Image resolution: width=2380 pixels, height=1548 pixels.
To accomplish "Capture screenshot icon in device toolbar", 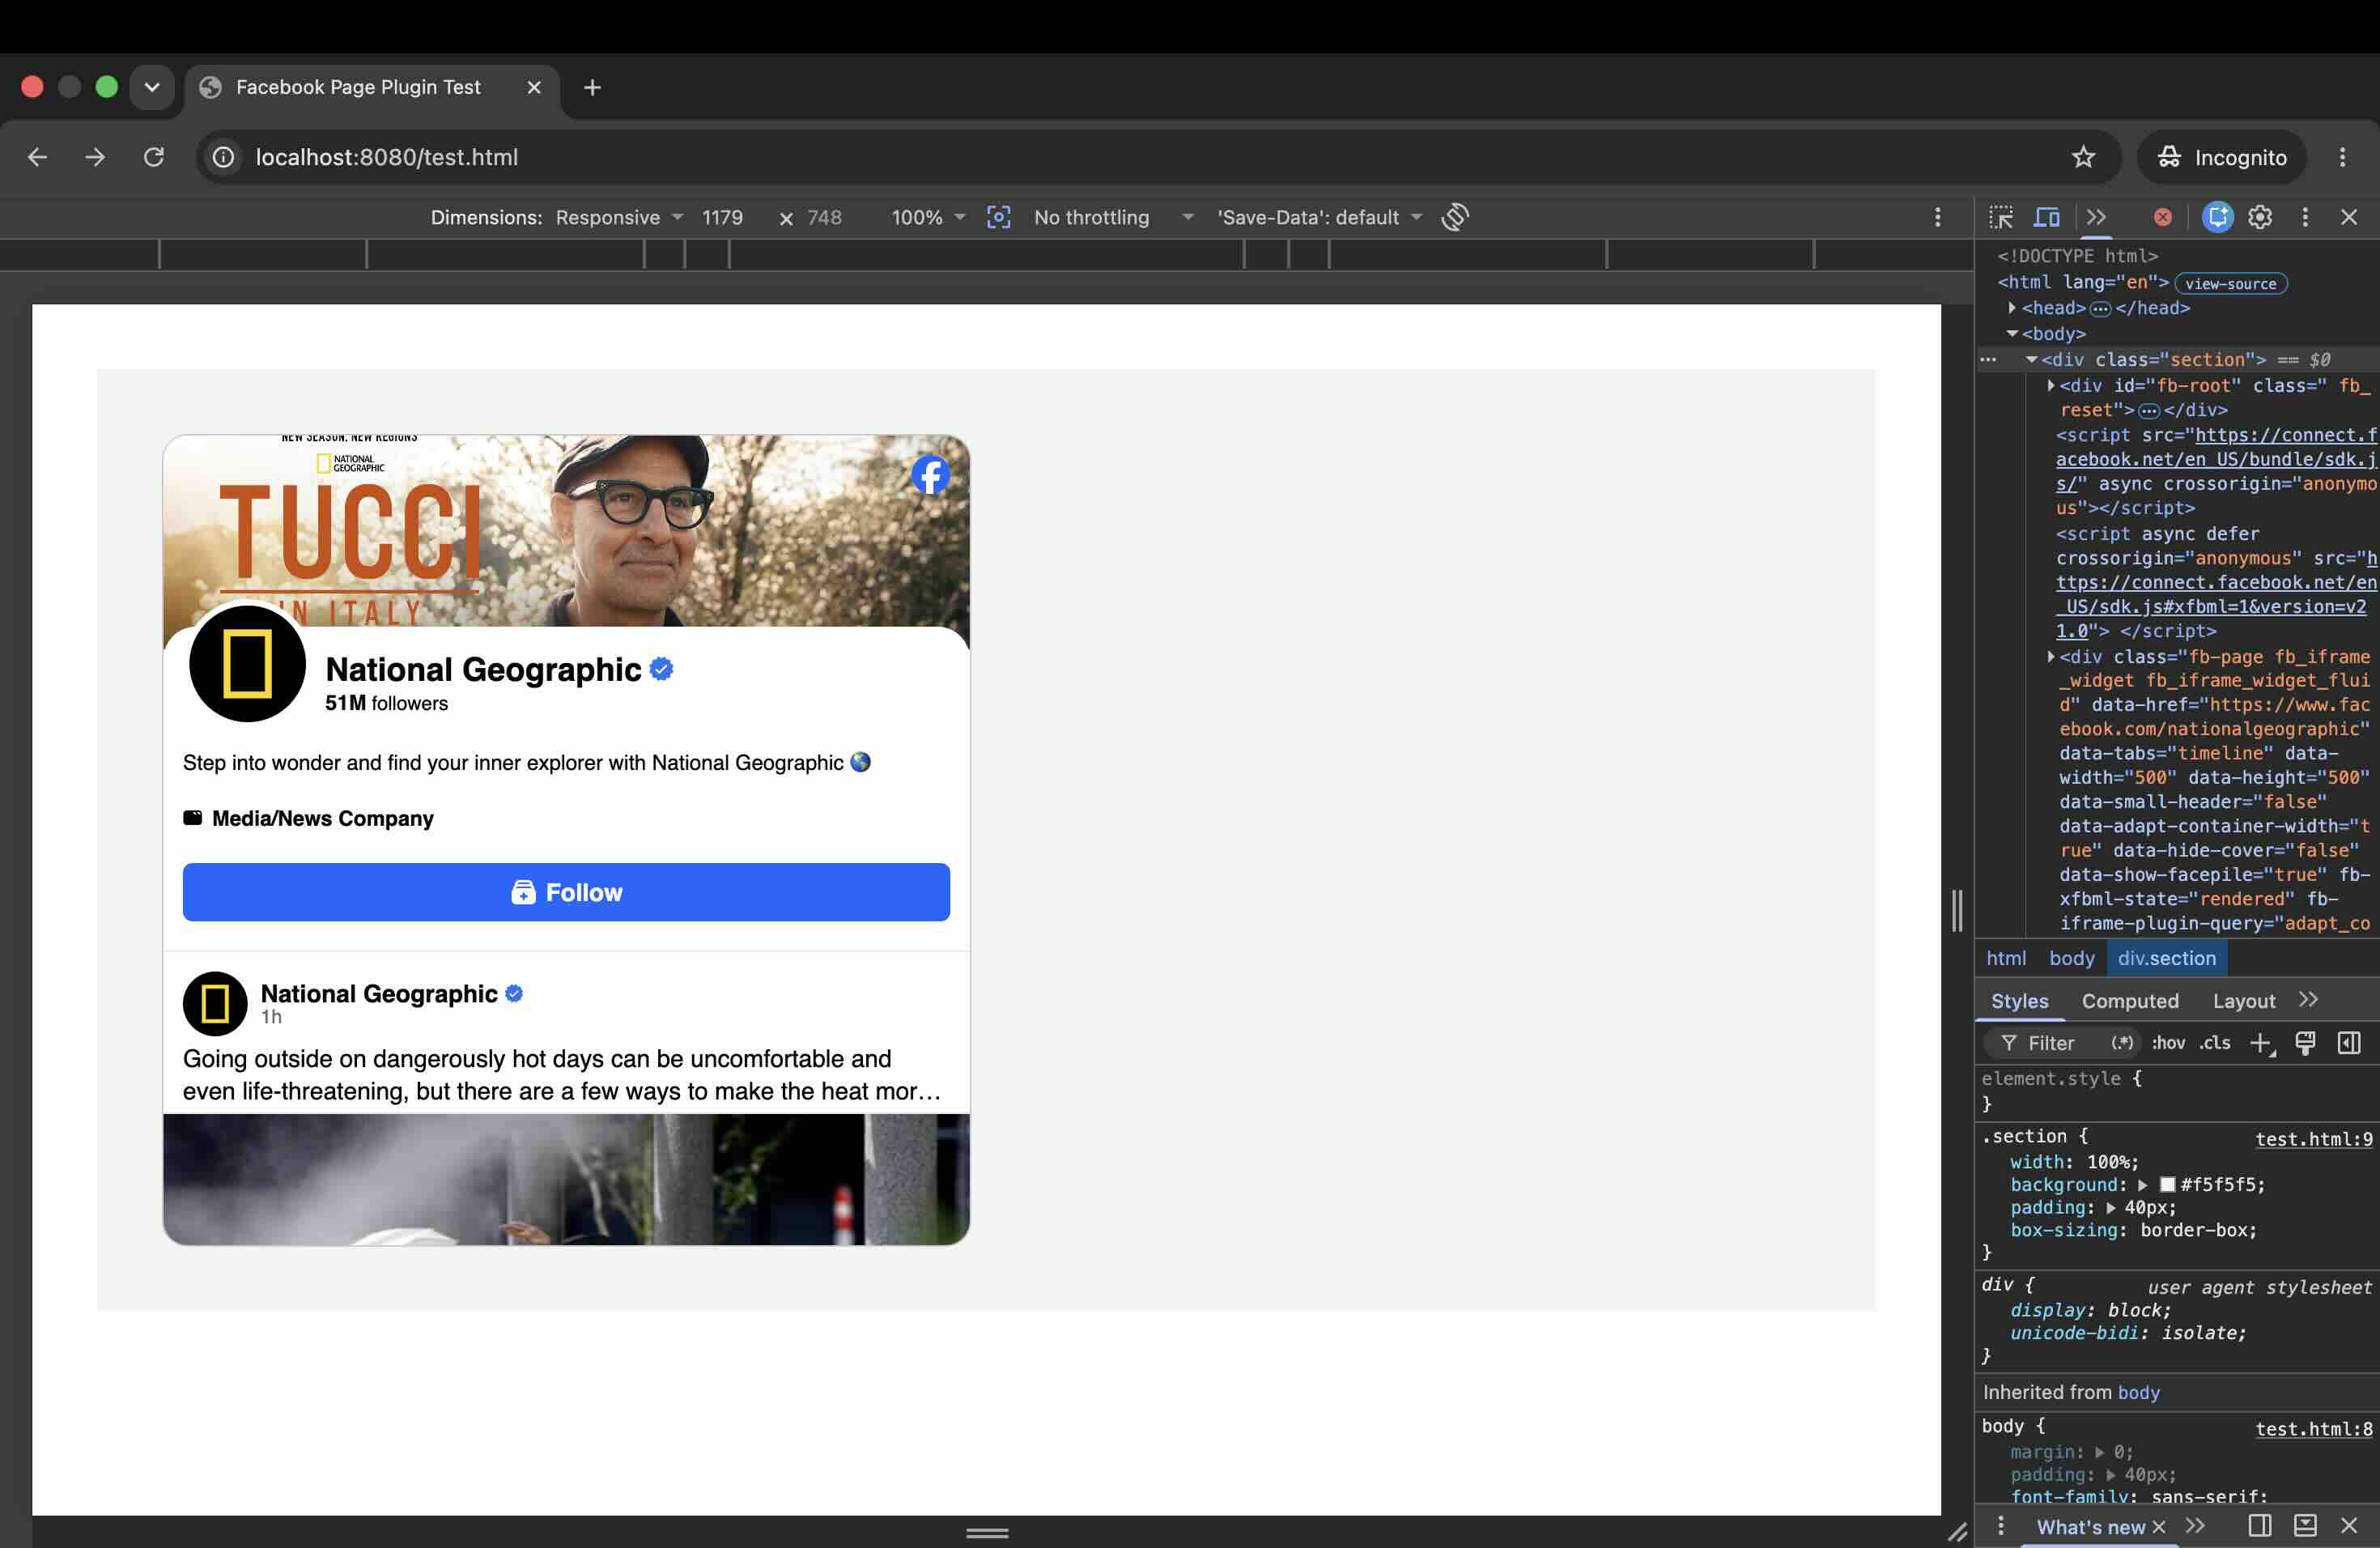I will pyautogui.click(x=998, y=217).
